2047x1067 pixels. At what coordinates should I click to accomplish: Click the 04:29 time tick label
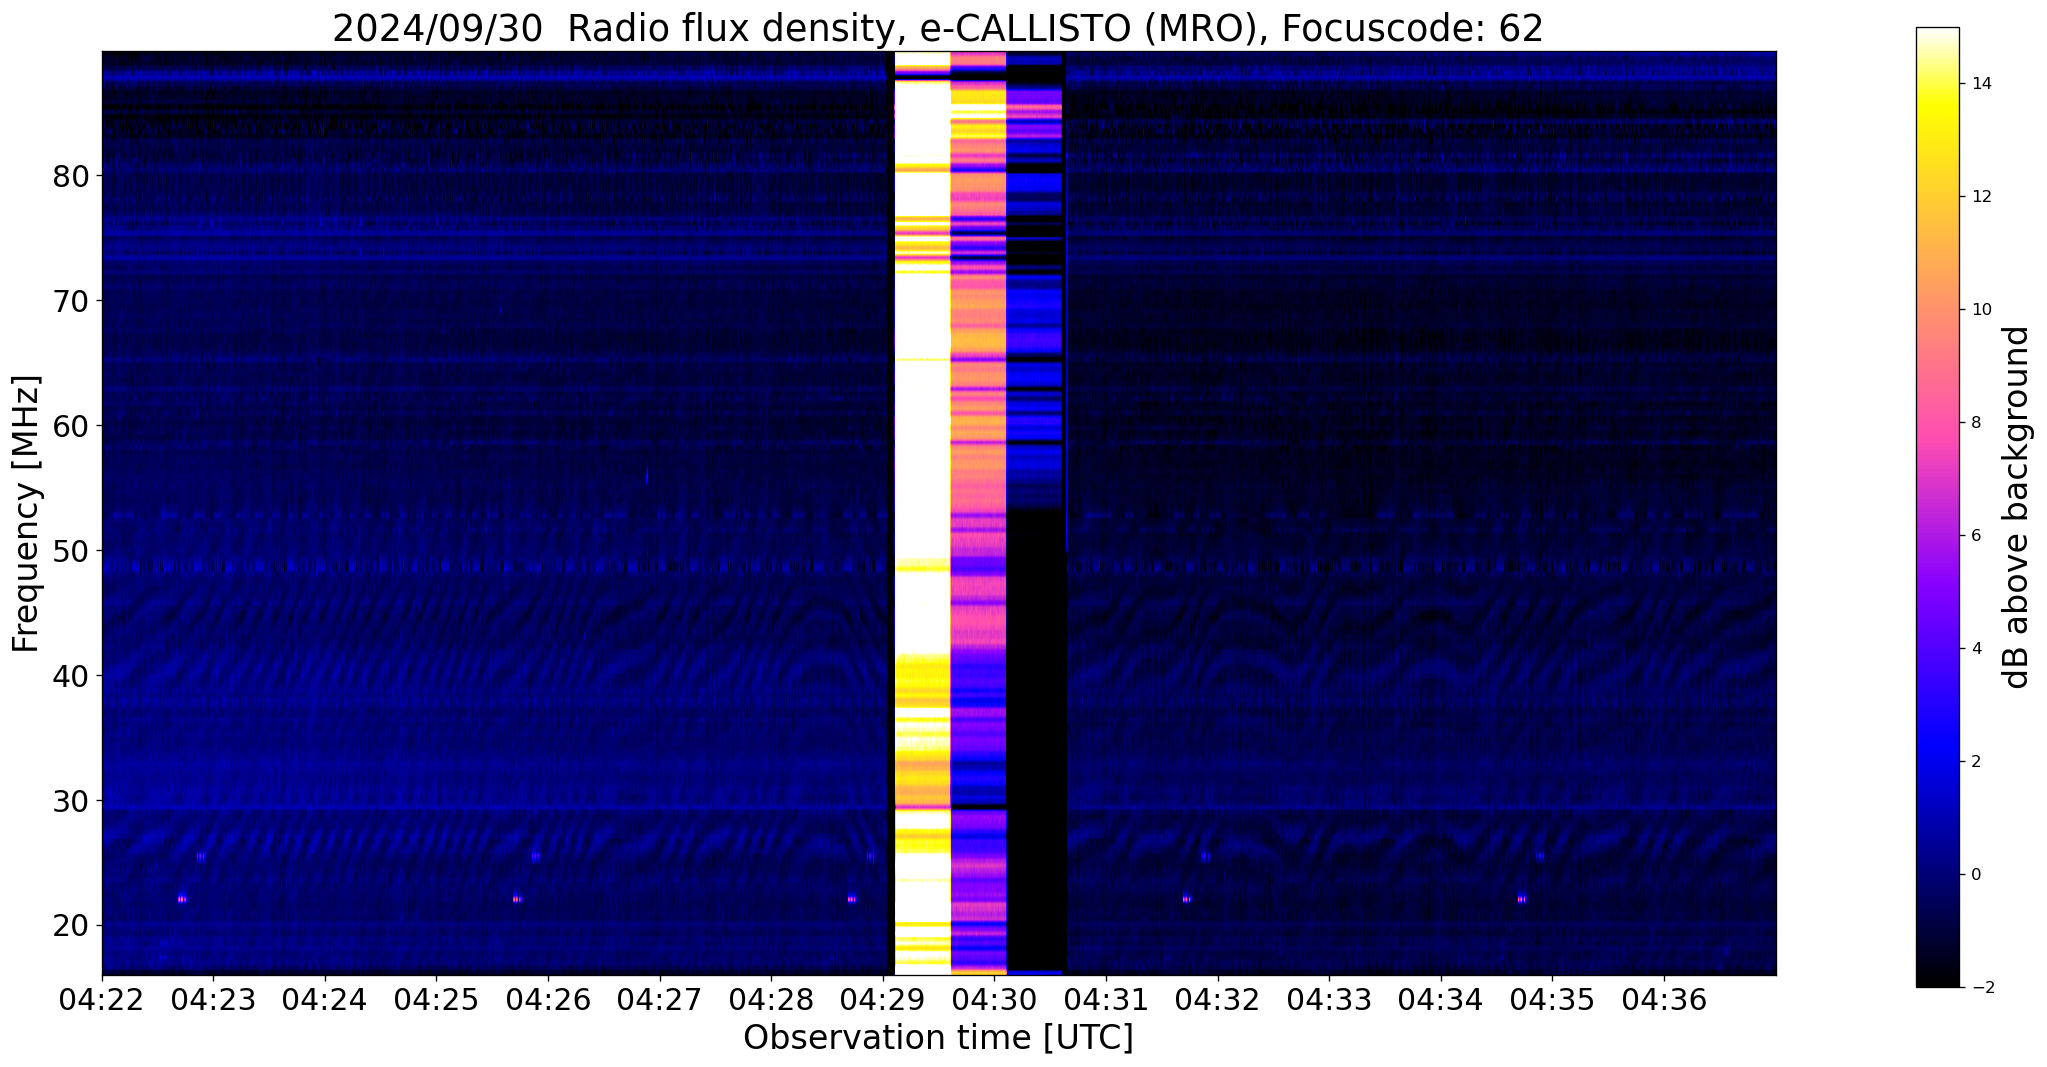[883, 1000]
